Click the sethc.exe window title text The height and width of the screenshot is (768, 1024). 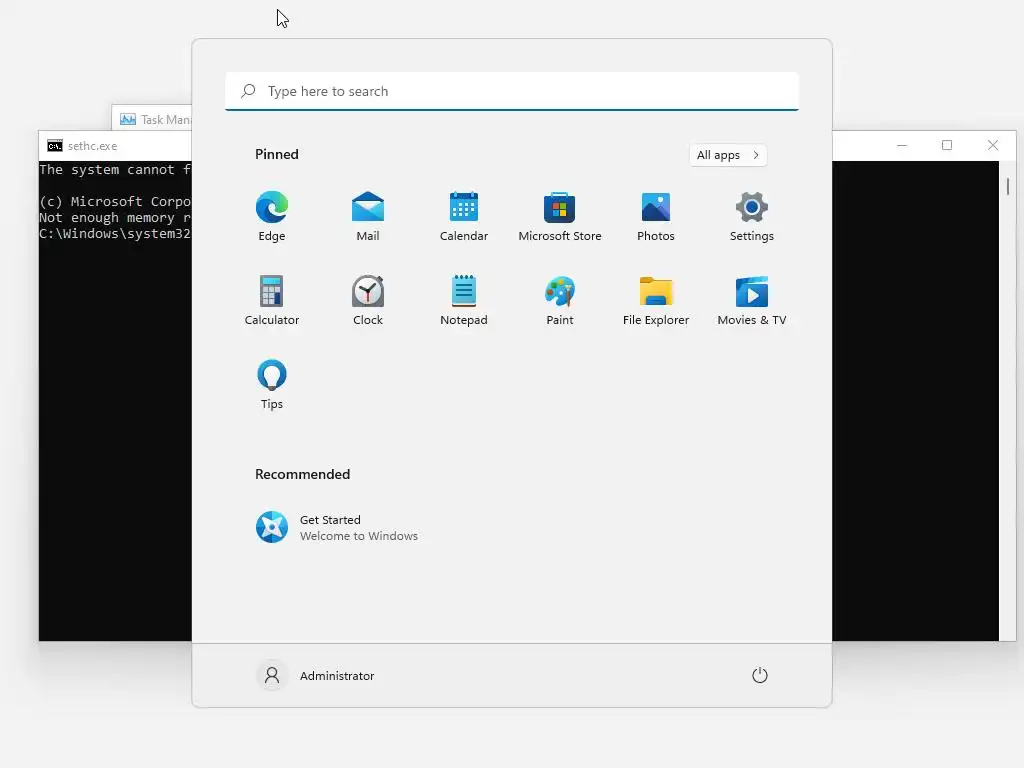(x=93, y=146)
